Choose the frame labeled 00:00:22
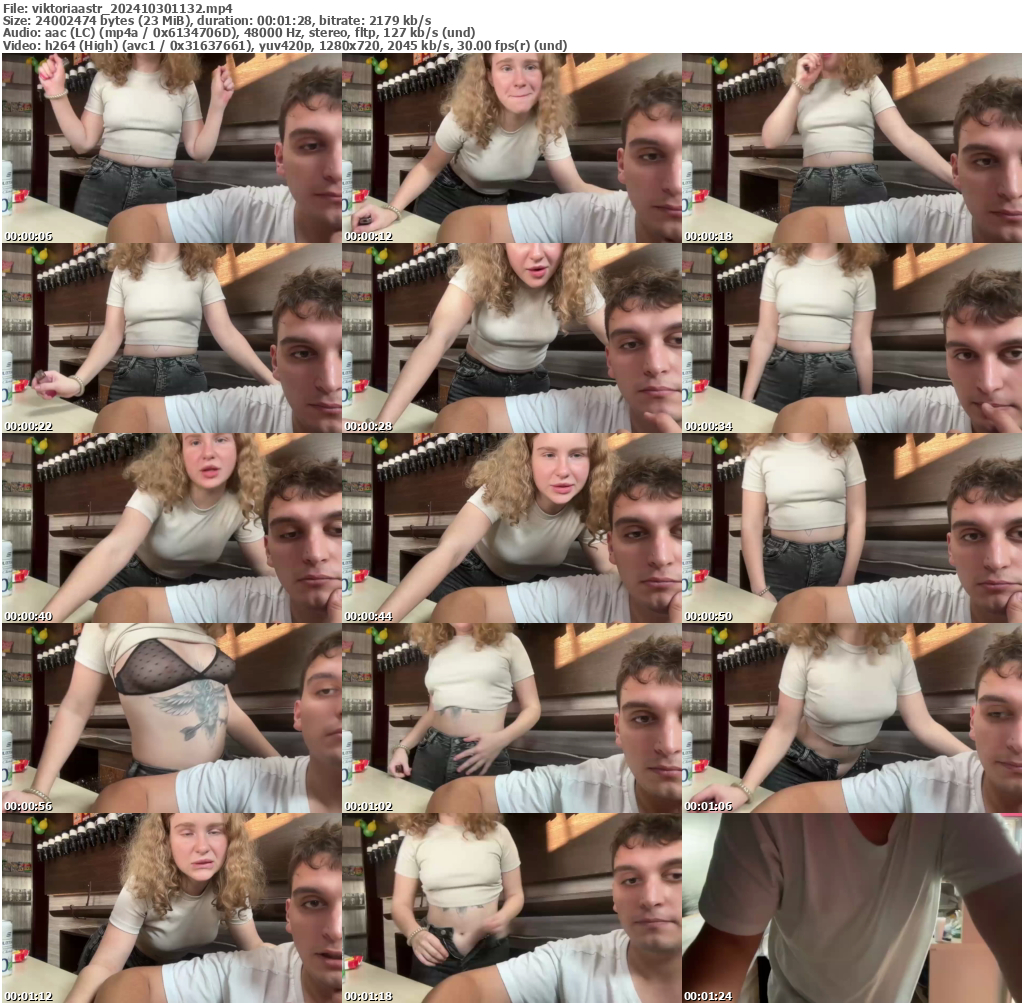The image size is (1024, 1003). coord(171,338)
